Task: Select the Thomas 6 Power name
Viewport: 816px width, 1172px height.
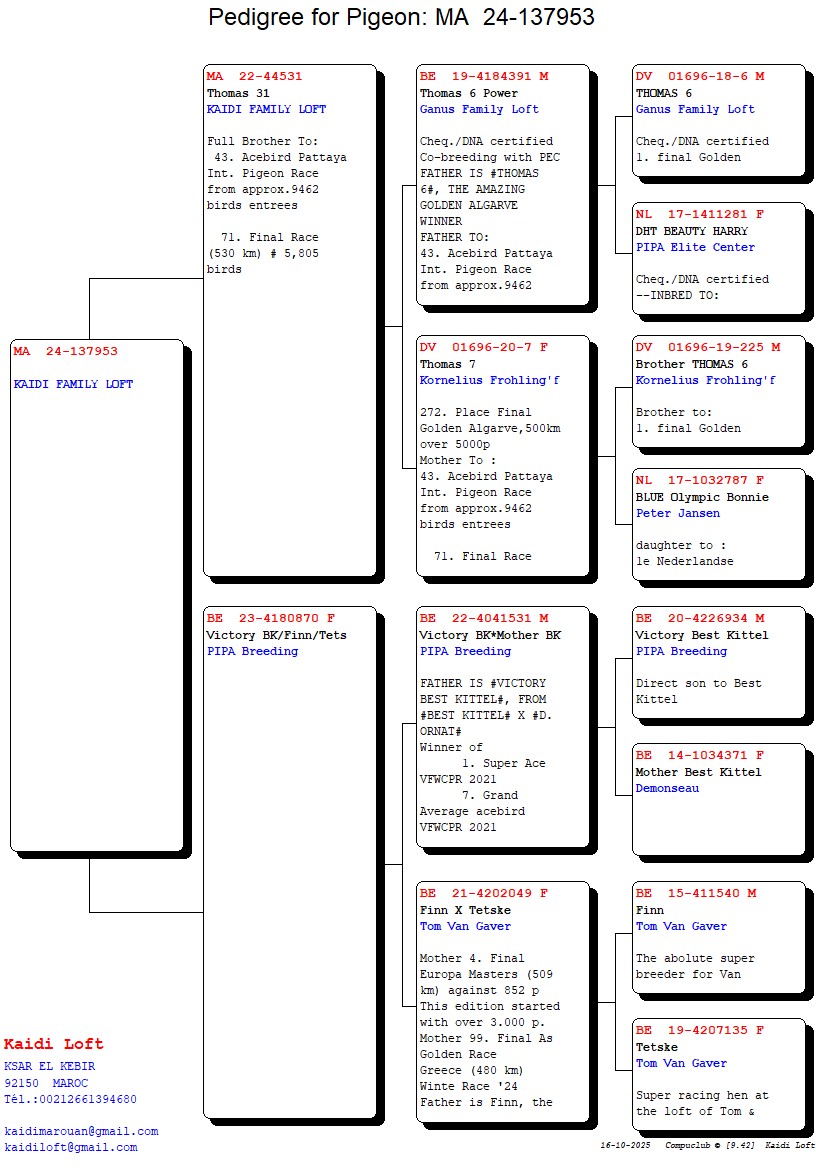Action: point(469,93)
